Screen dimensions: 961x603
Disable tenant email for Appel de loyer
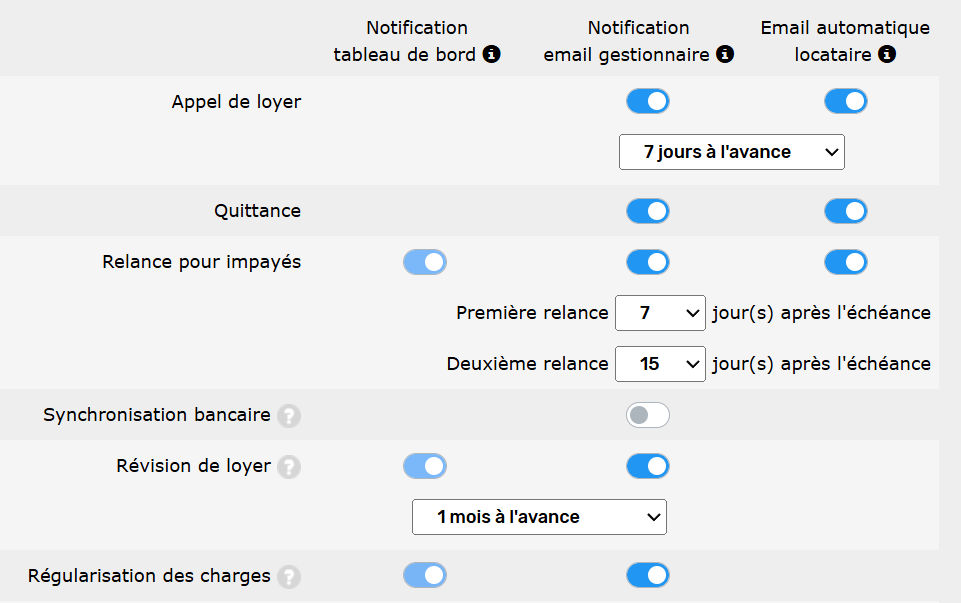point(845,101)
